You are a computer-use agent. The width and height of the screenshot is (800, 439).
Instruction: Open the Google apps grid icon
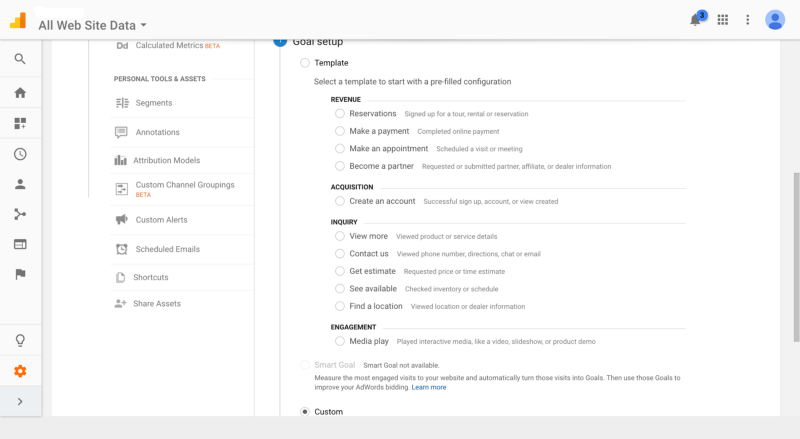723,20
